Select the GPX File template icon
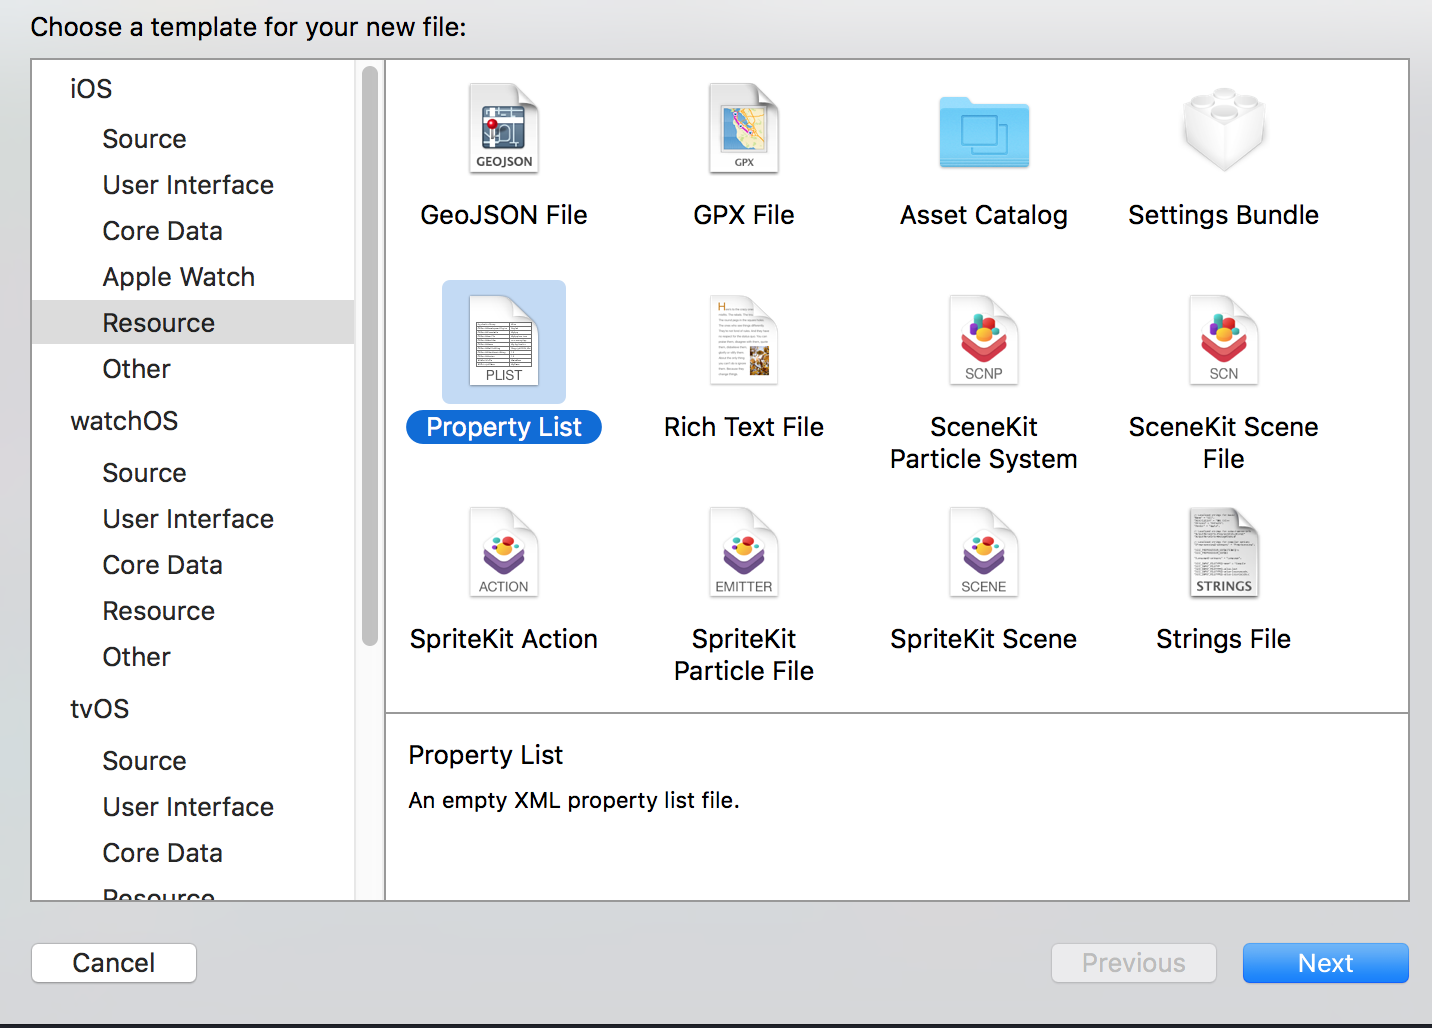 coord(744,129)
